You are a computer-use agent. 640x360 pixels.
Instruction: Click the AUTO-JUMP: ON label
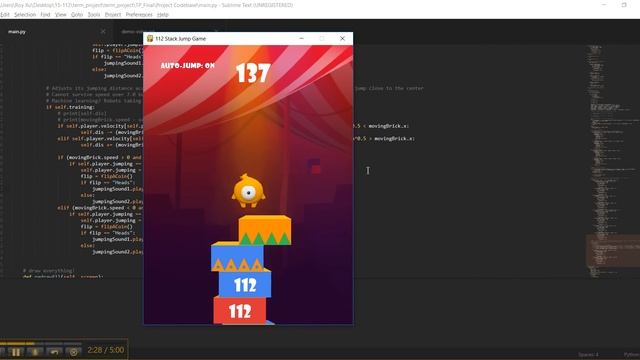pyautogui.click(x=188, y=65)
